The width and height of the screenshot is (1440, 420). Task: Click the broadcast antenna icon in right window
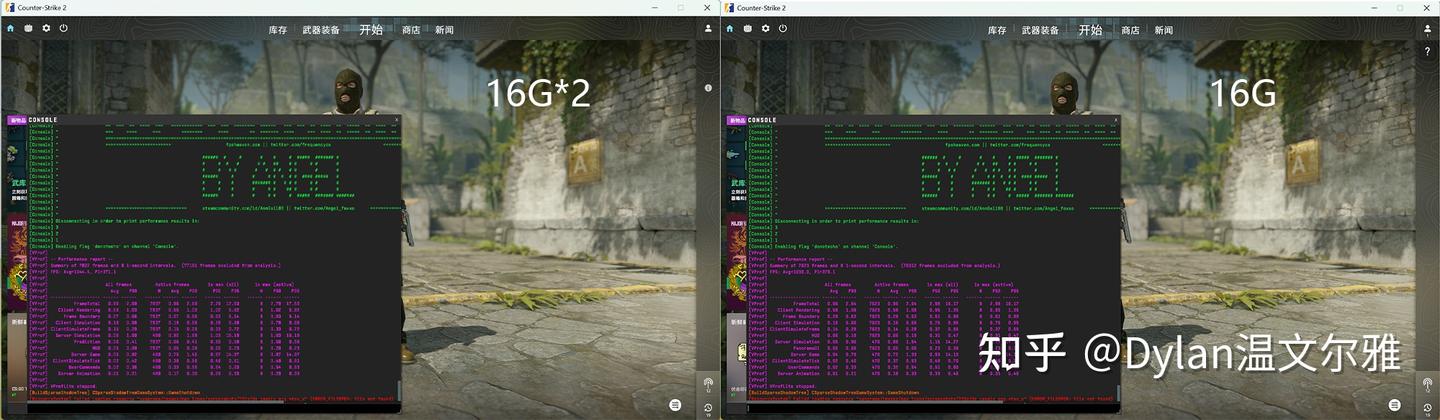click(1428, 384)
